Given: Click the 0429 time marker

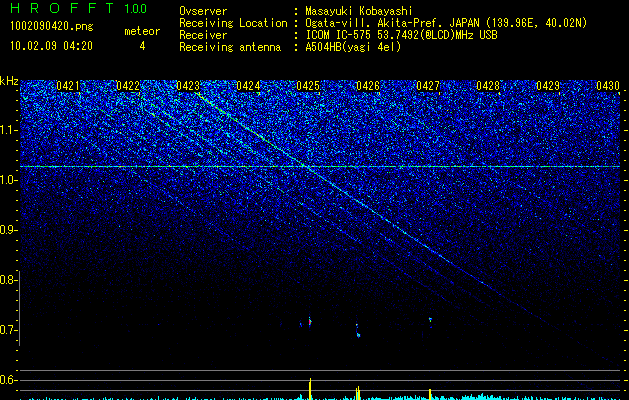Looking at the screenshot, I should [548, 86].
